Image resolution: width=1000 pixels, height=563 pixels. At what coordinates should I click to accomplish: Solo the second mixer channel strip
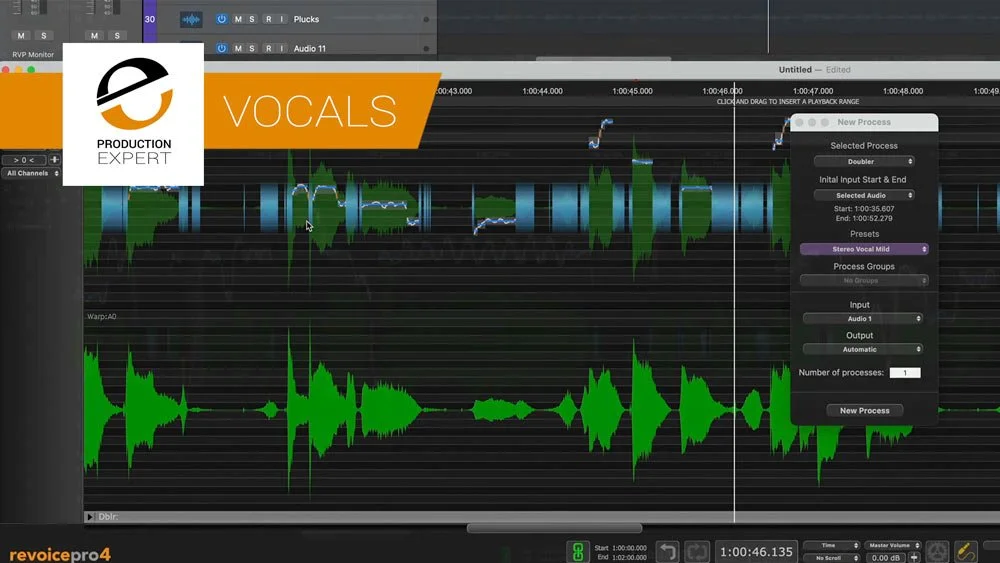tap(117, 36)
